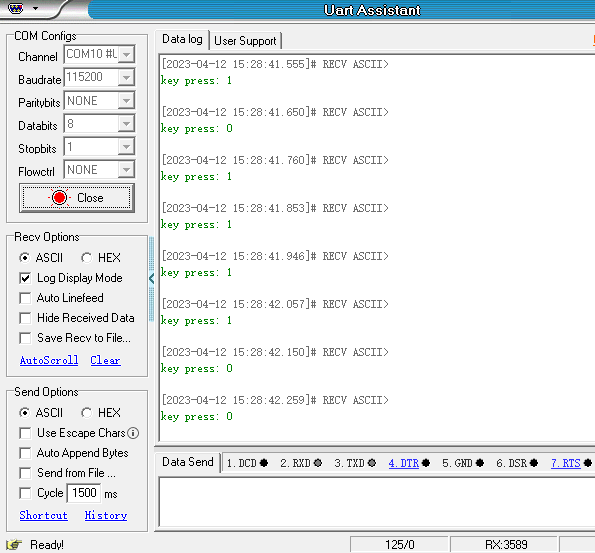Click the 2. RXD label
The height and width of the screenshot is (553, 595).
pos(296,463)
